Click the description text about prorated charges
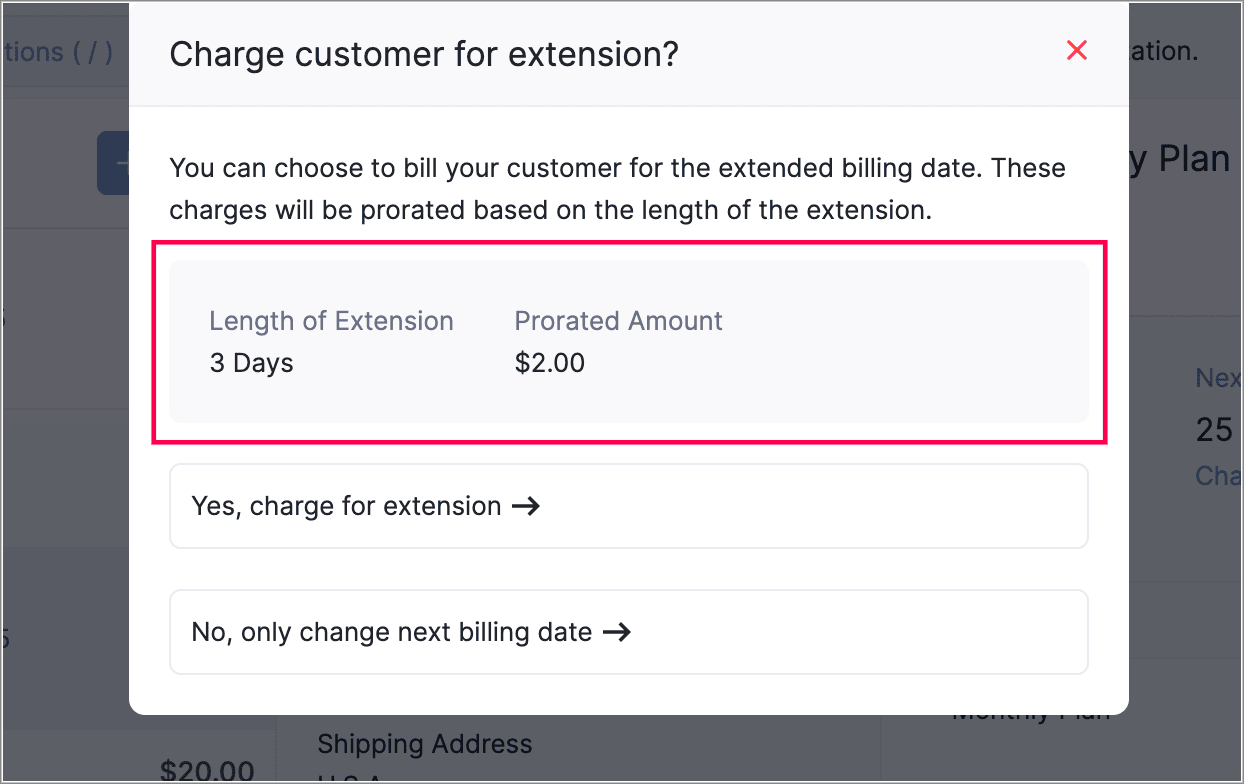 [x=617, y=189]
